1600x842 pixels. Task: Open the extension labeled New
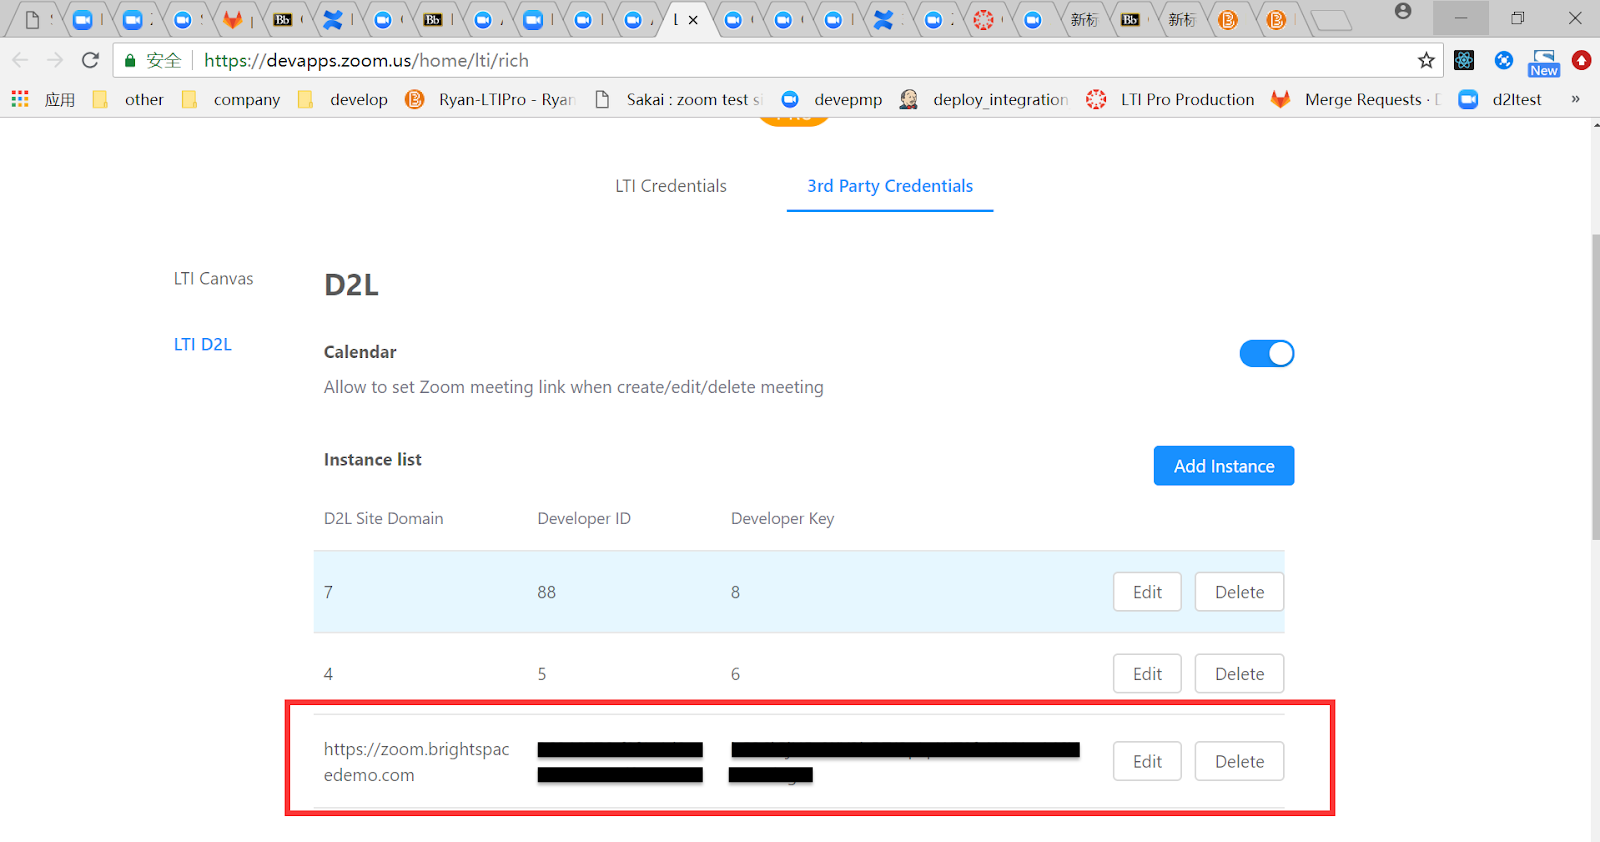(x=1544, y=63)
